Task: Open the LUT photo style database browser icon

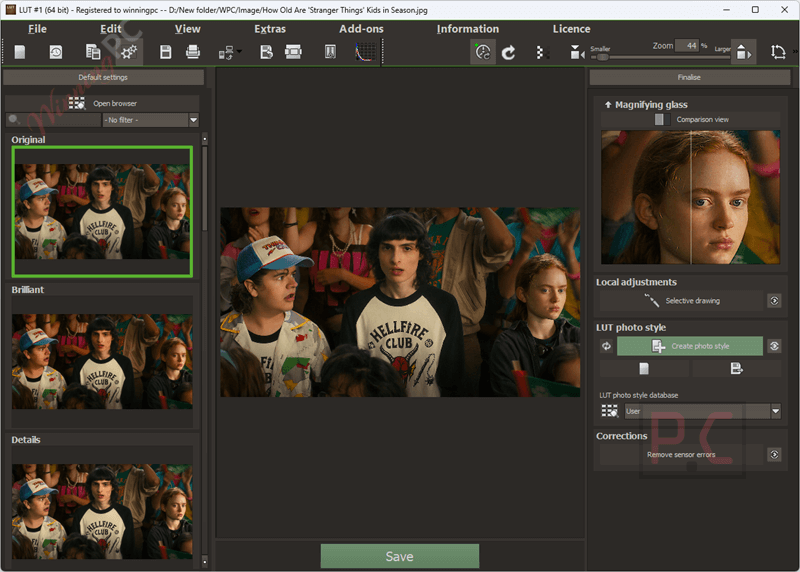Action: (x=610, y=411)
